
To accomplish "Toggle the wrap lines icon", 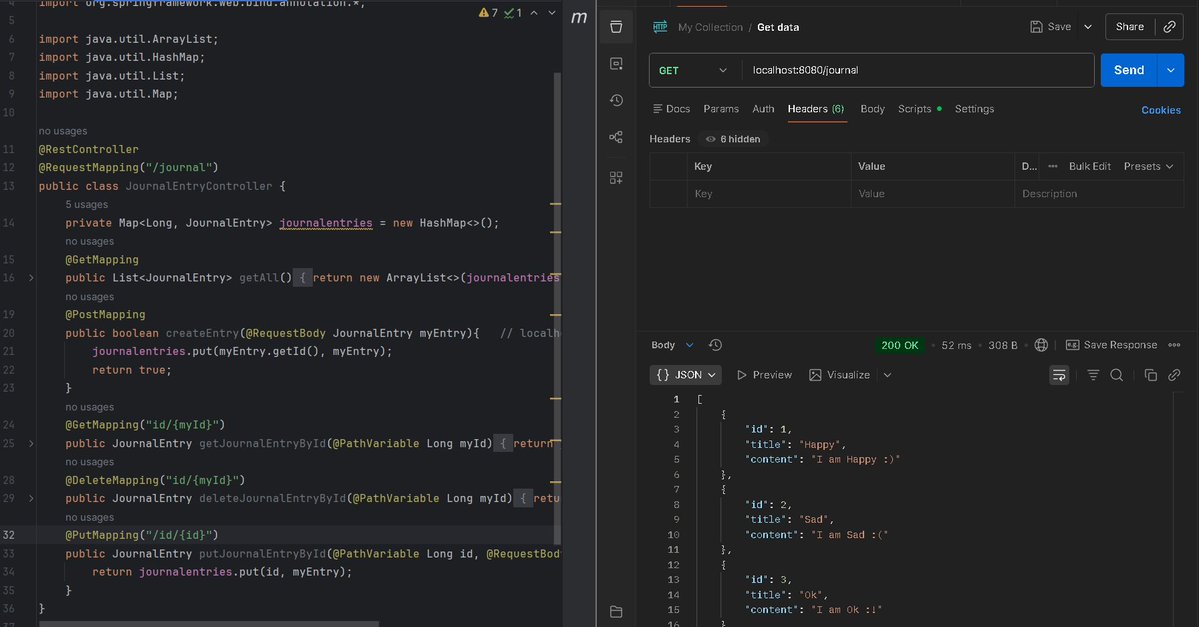I will point(1059,375).
